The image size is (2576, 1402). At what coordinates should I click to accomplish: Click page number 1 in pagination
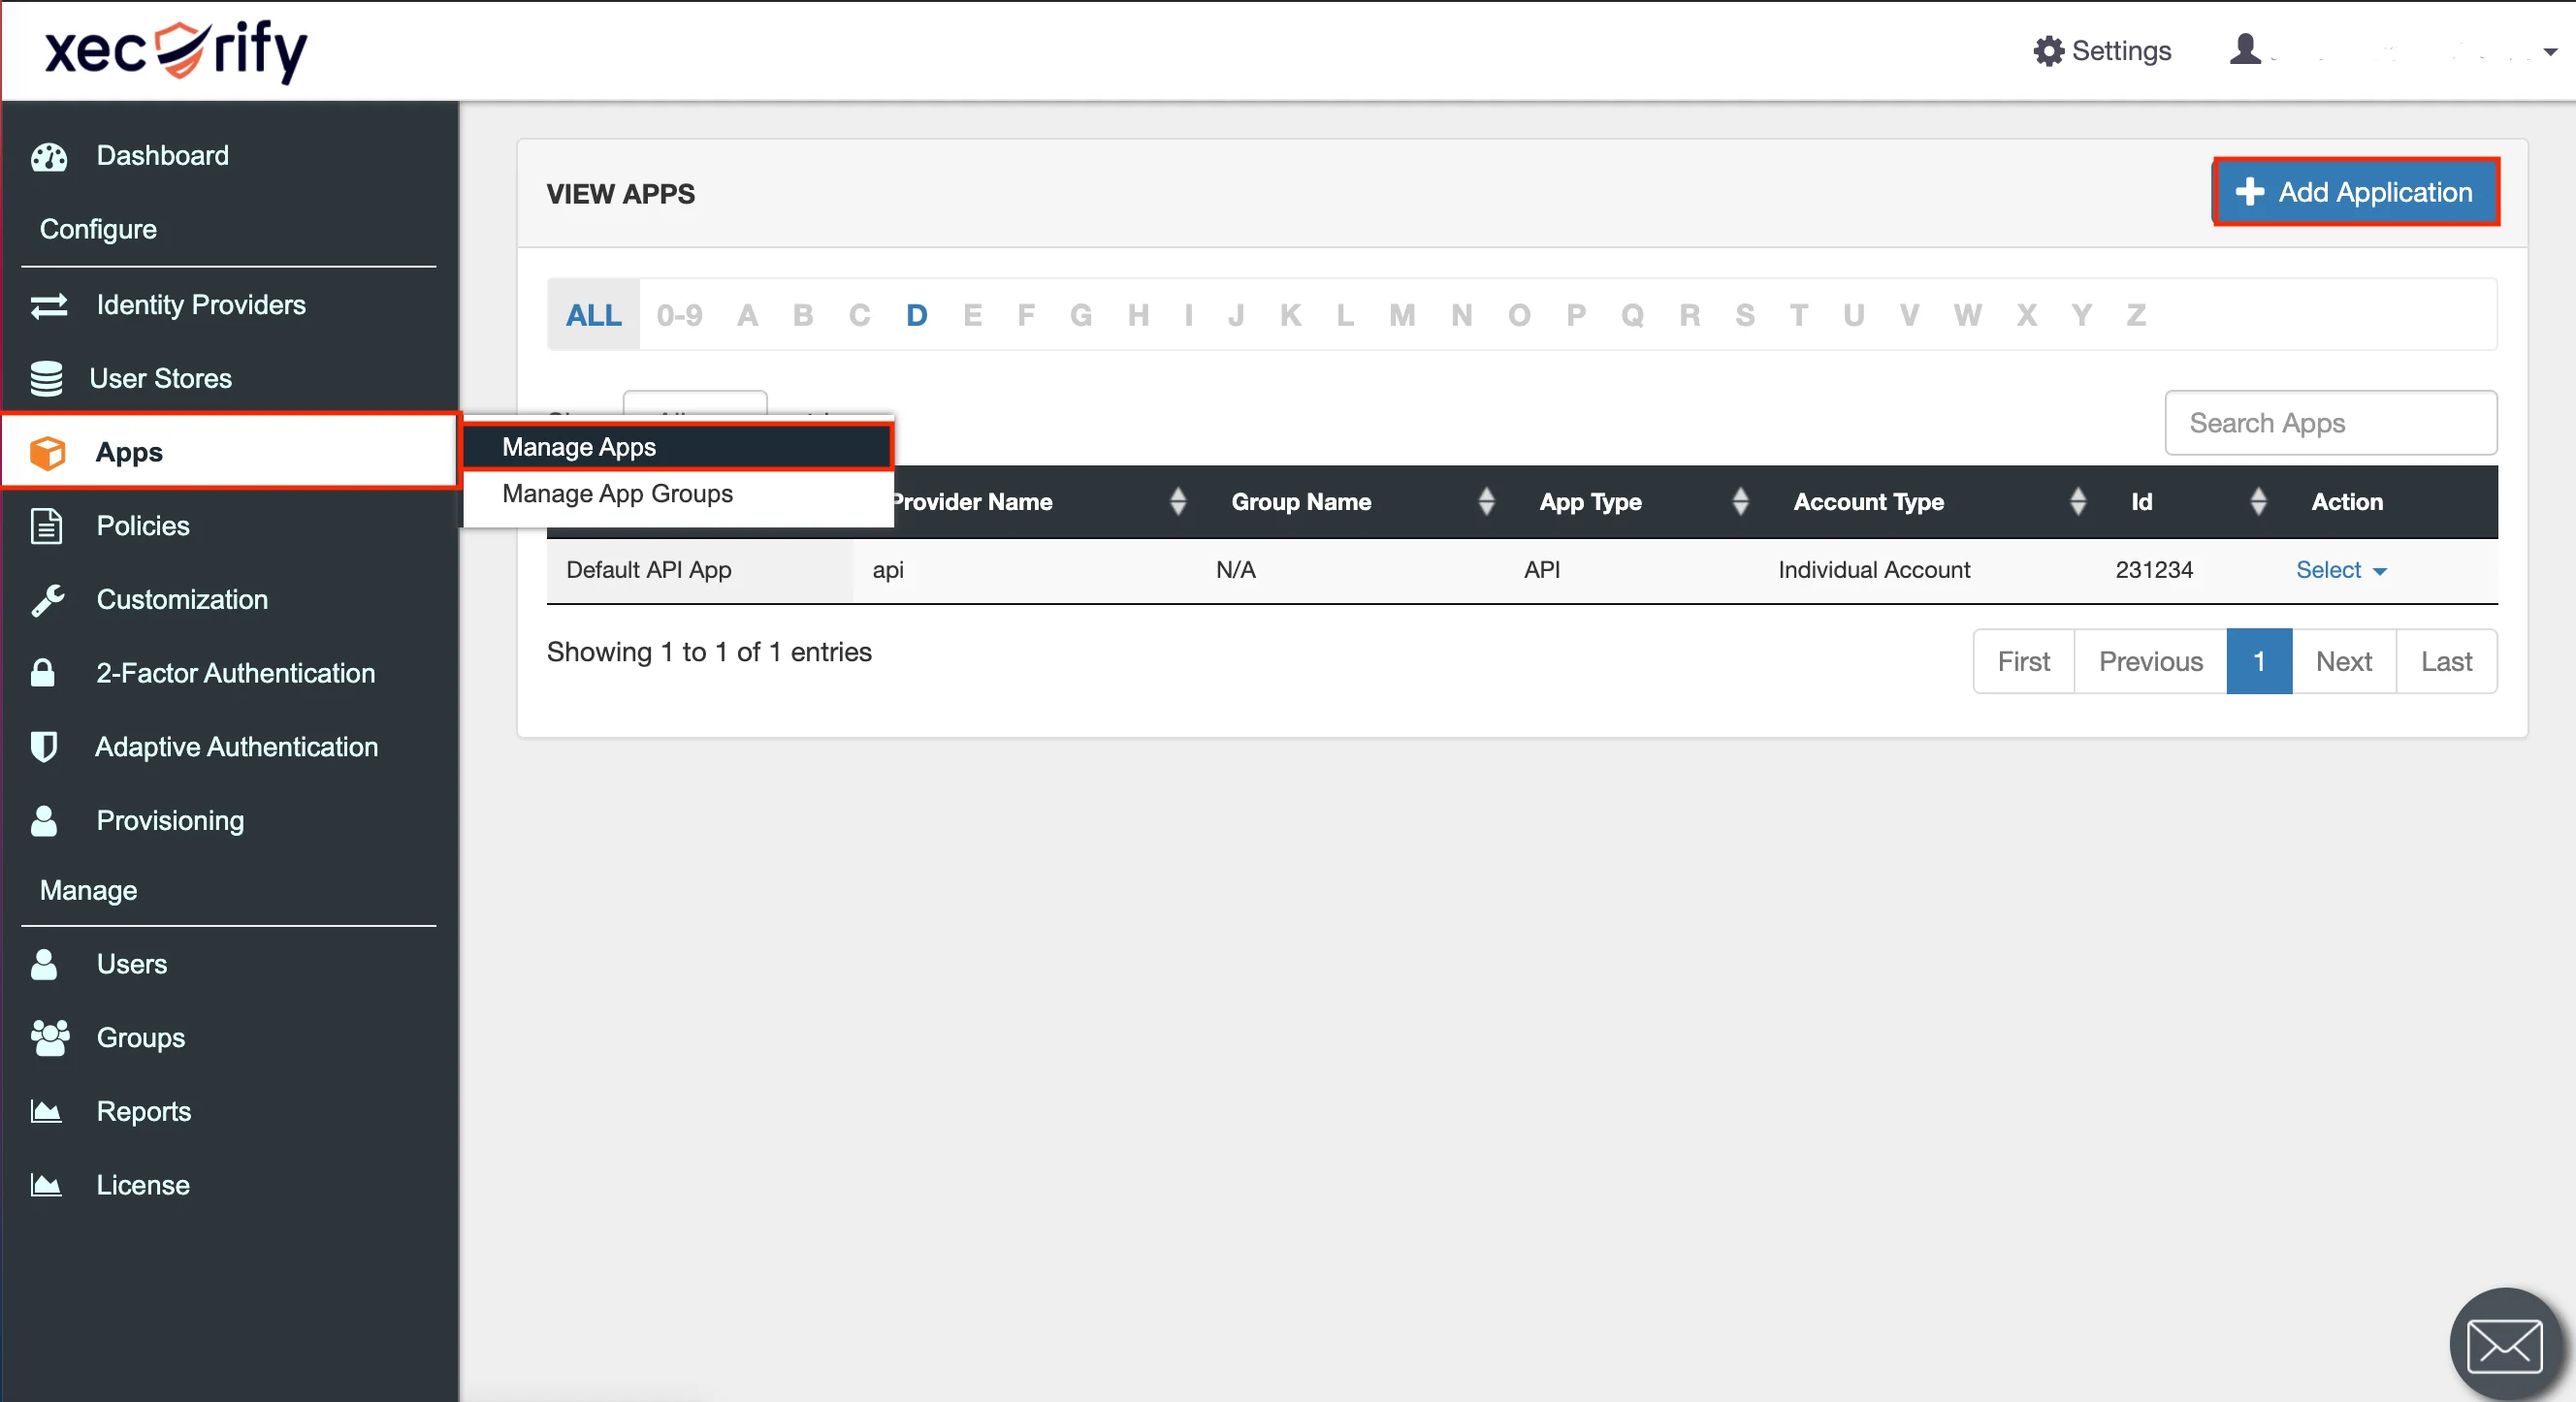pyautogui.click(x=2259, y=661)
